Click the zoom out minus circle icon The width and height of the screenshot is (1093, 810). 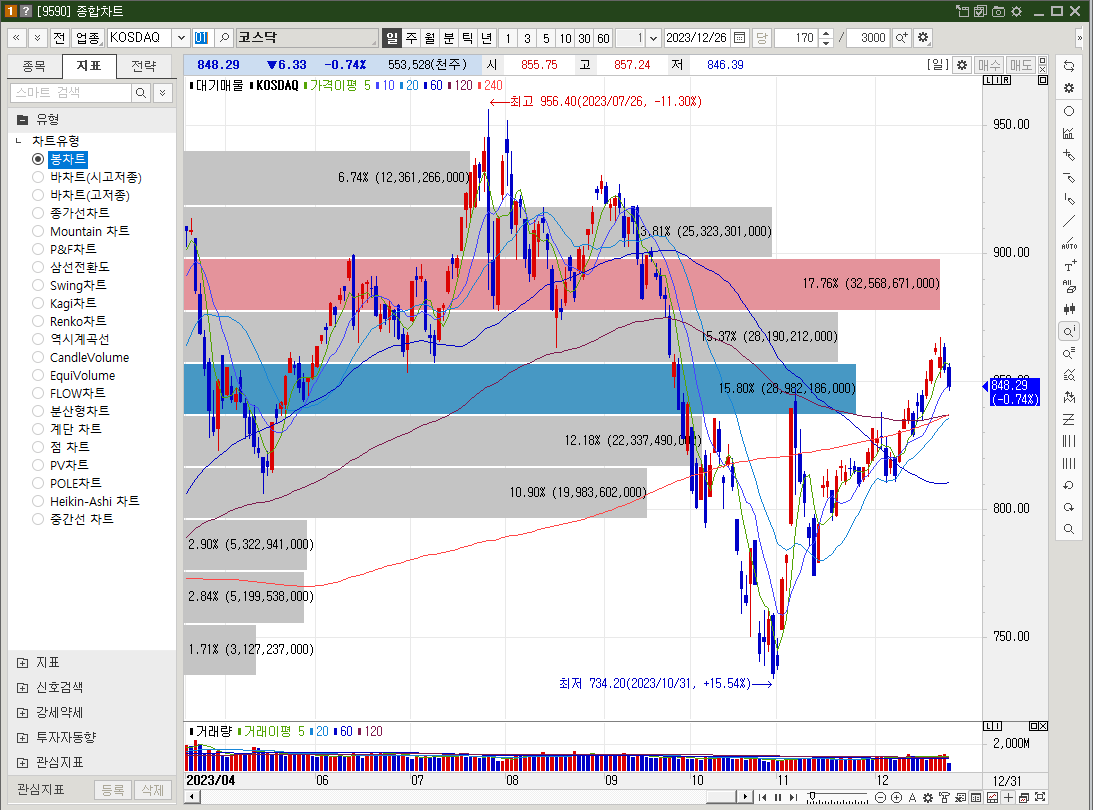(x=880, y=797)
